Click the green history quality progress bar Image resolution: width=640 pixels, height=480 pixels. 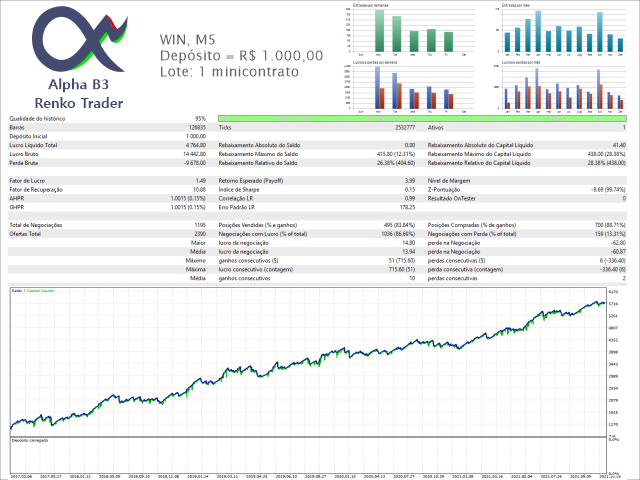[x=422, y=119]
